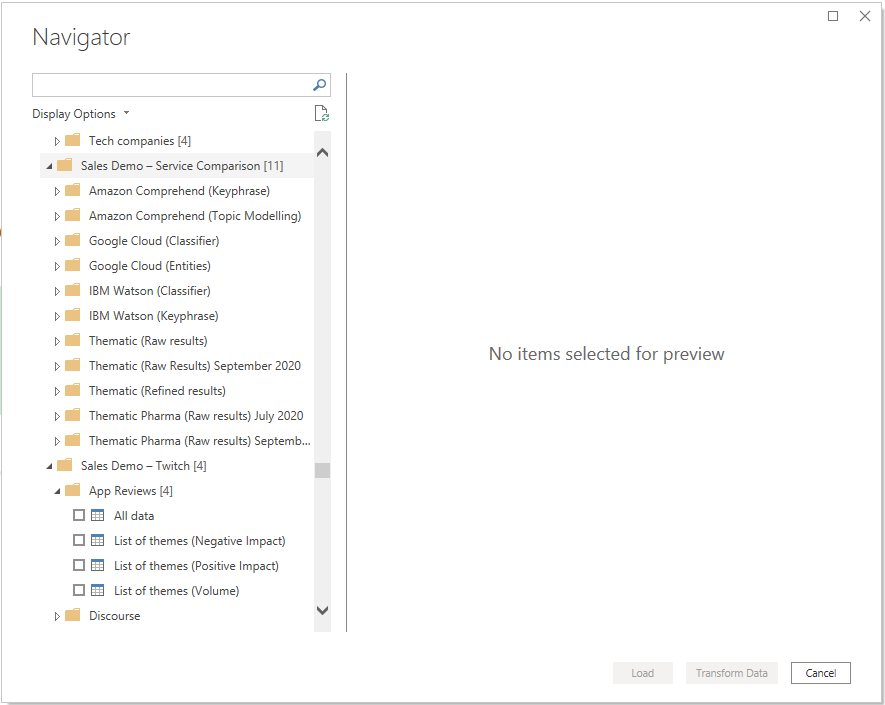
Task: Click the scroll down arrow in tree list
Action: 322,610
